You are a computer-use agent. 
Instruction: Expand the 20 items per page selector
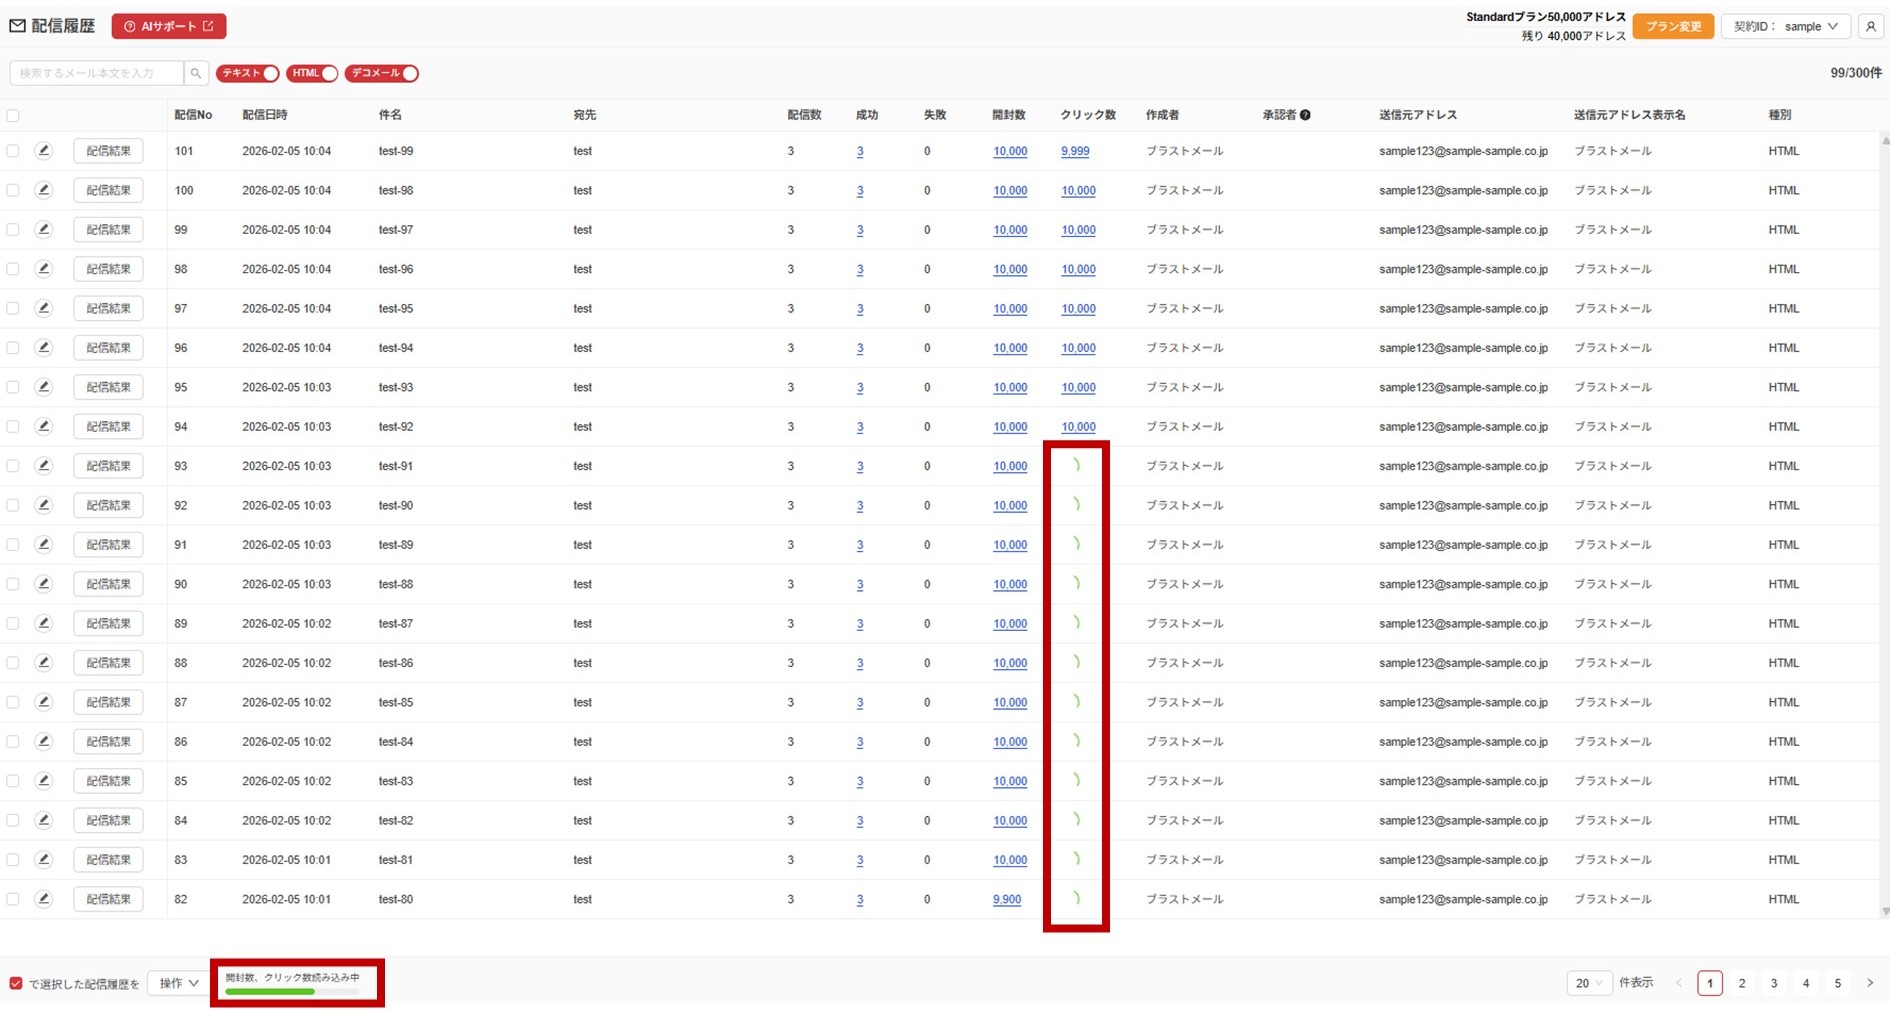coord(1588,983)
